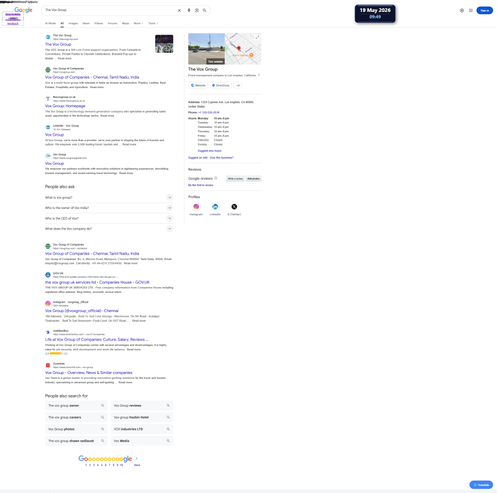This screenshot has width=500, height=493.
Task: Click the Next pagination link
Action: (137, 465)
